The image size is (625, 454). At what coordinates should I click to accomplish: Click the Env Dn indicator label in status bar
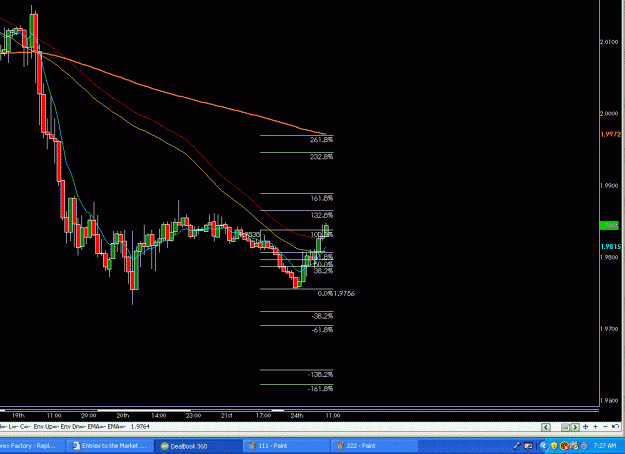[x=73, y=427]
